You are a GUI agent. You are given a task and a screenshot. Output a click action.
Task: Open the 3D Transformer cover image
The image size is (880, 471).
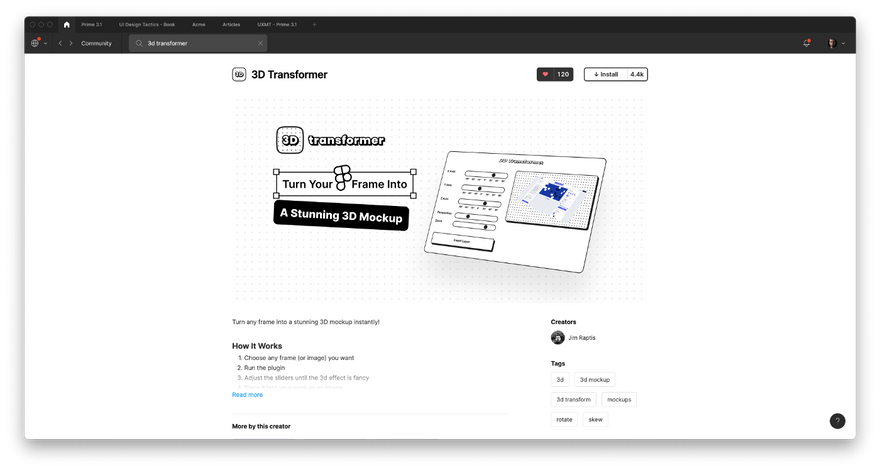click(439, 200)
